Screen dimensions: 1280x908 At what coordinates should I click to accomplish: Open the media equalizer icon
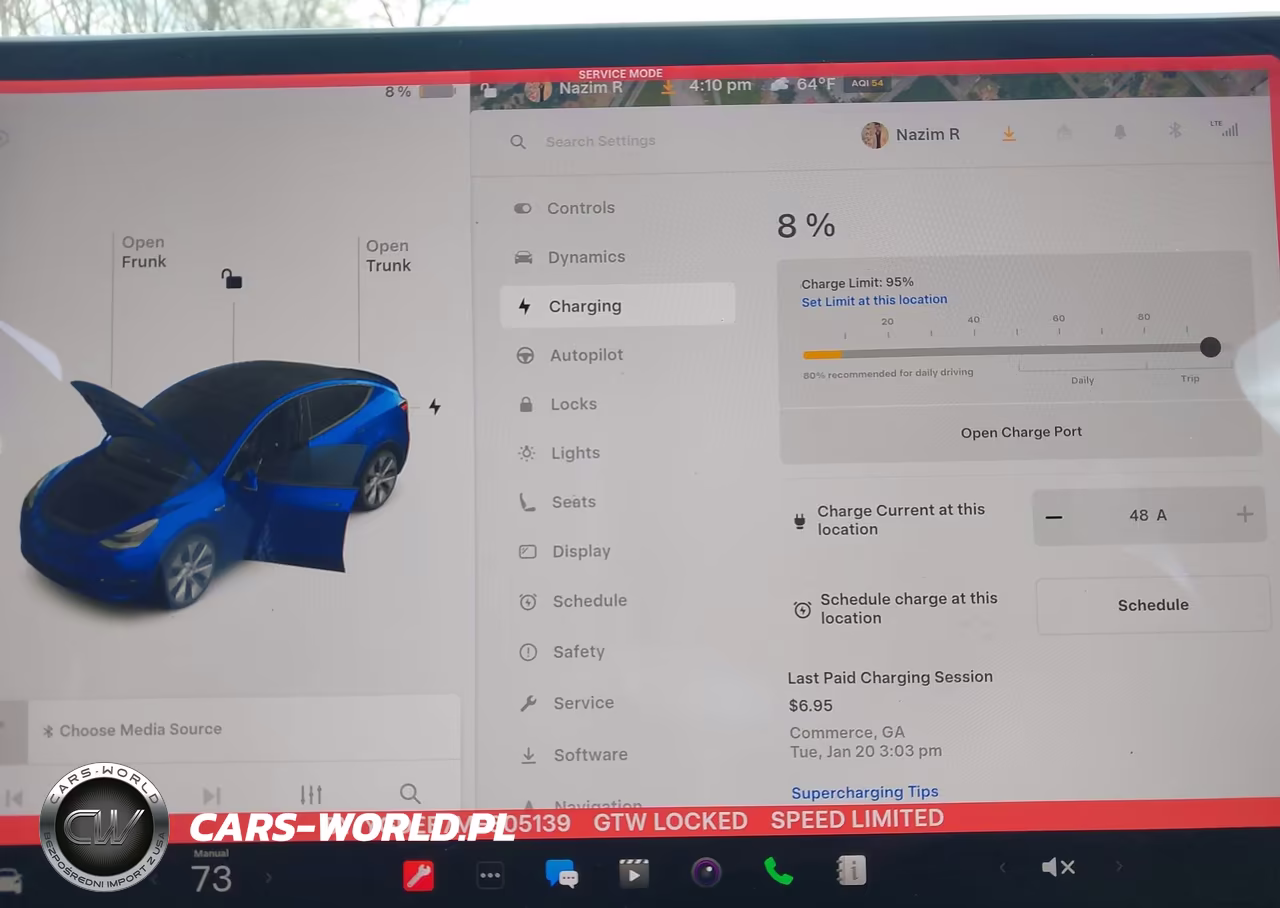(311, 795)
